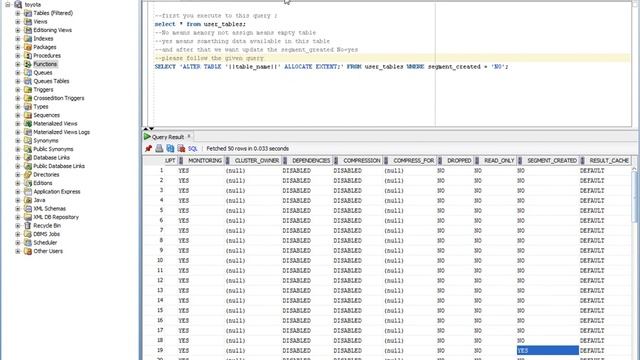
Task: Click row number 7 in results grid
Action: pyautogui.click(x=160, y=230)
